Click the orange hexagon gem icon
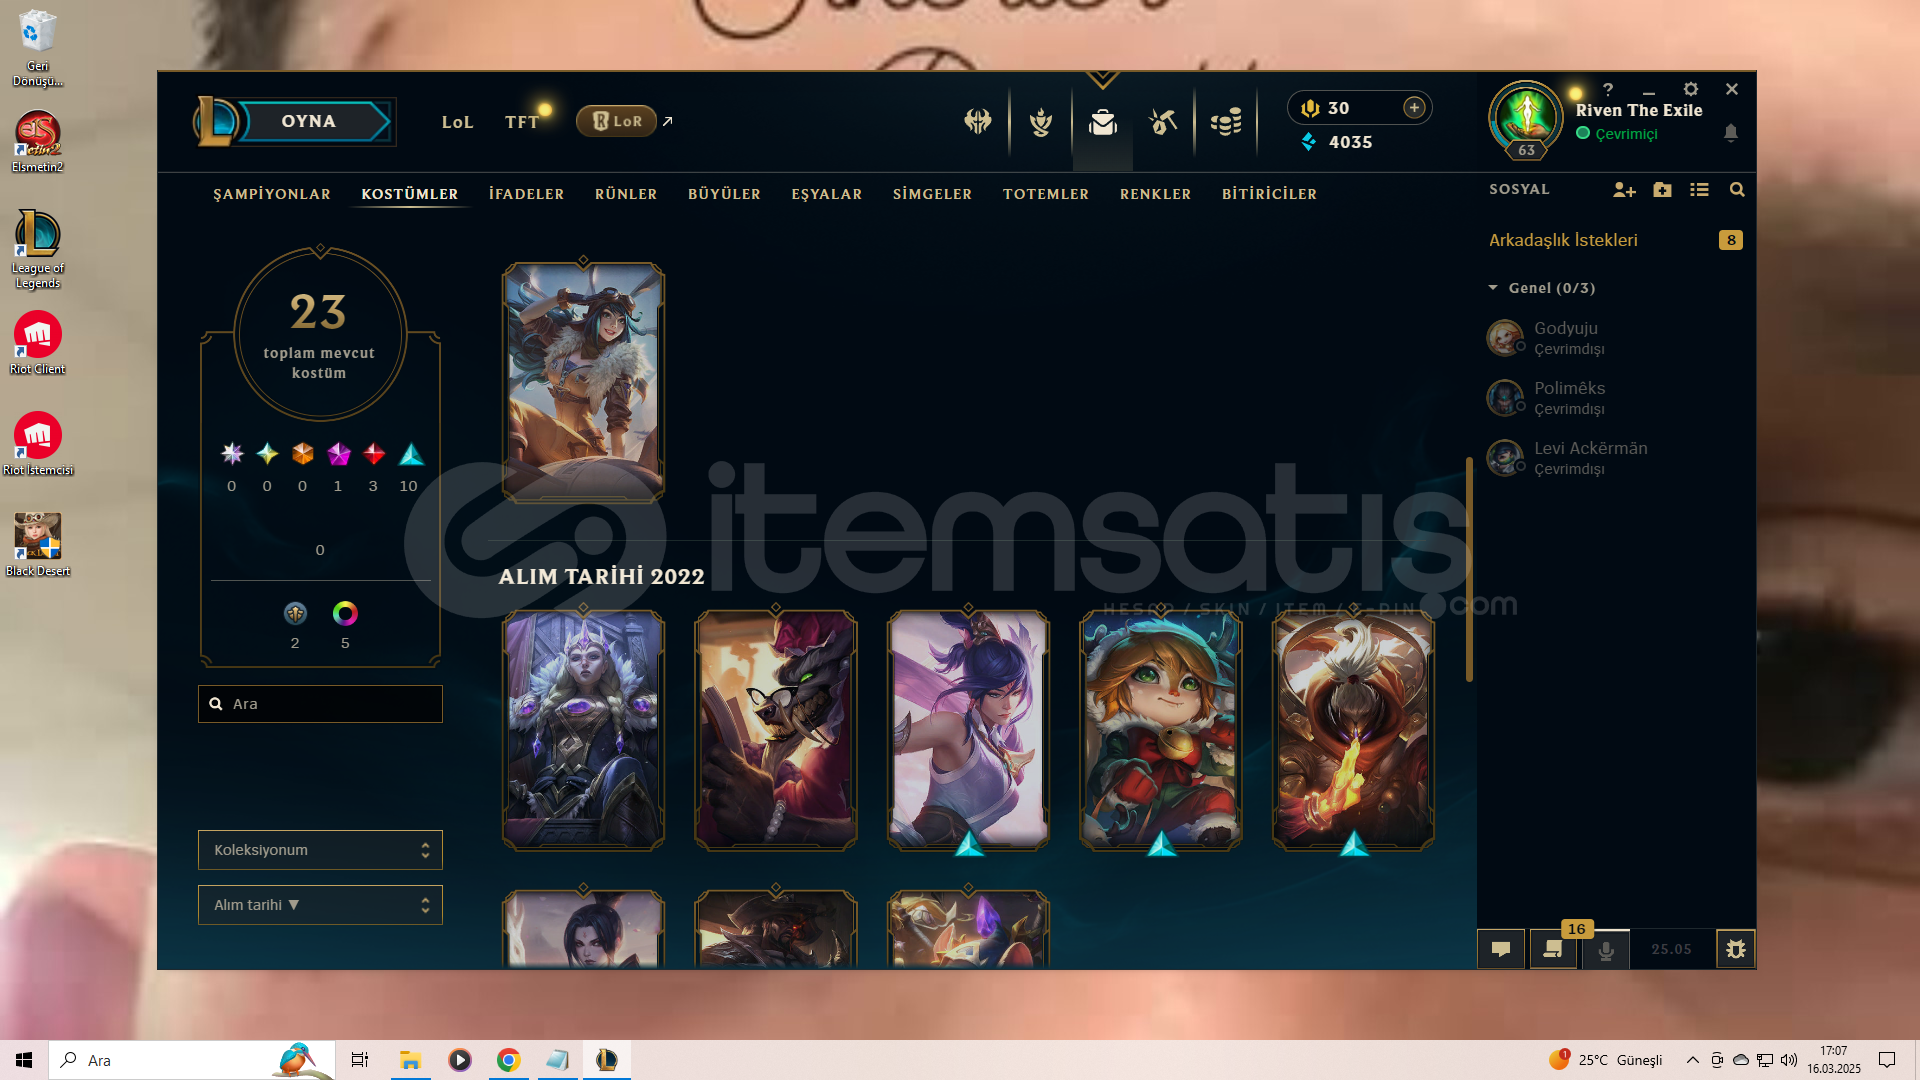 [x=303, y=454]
